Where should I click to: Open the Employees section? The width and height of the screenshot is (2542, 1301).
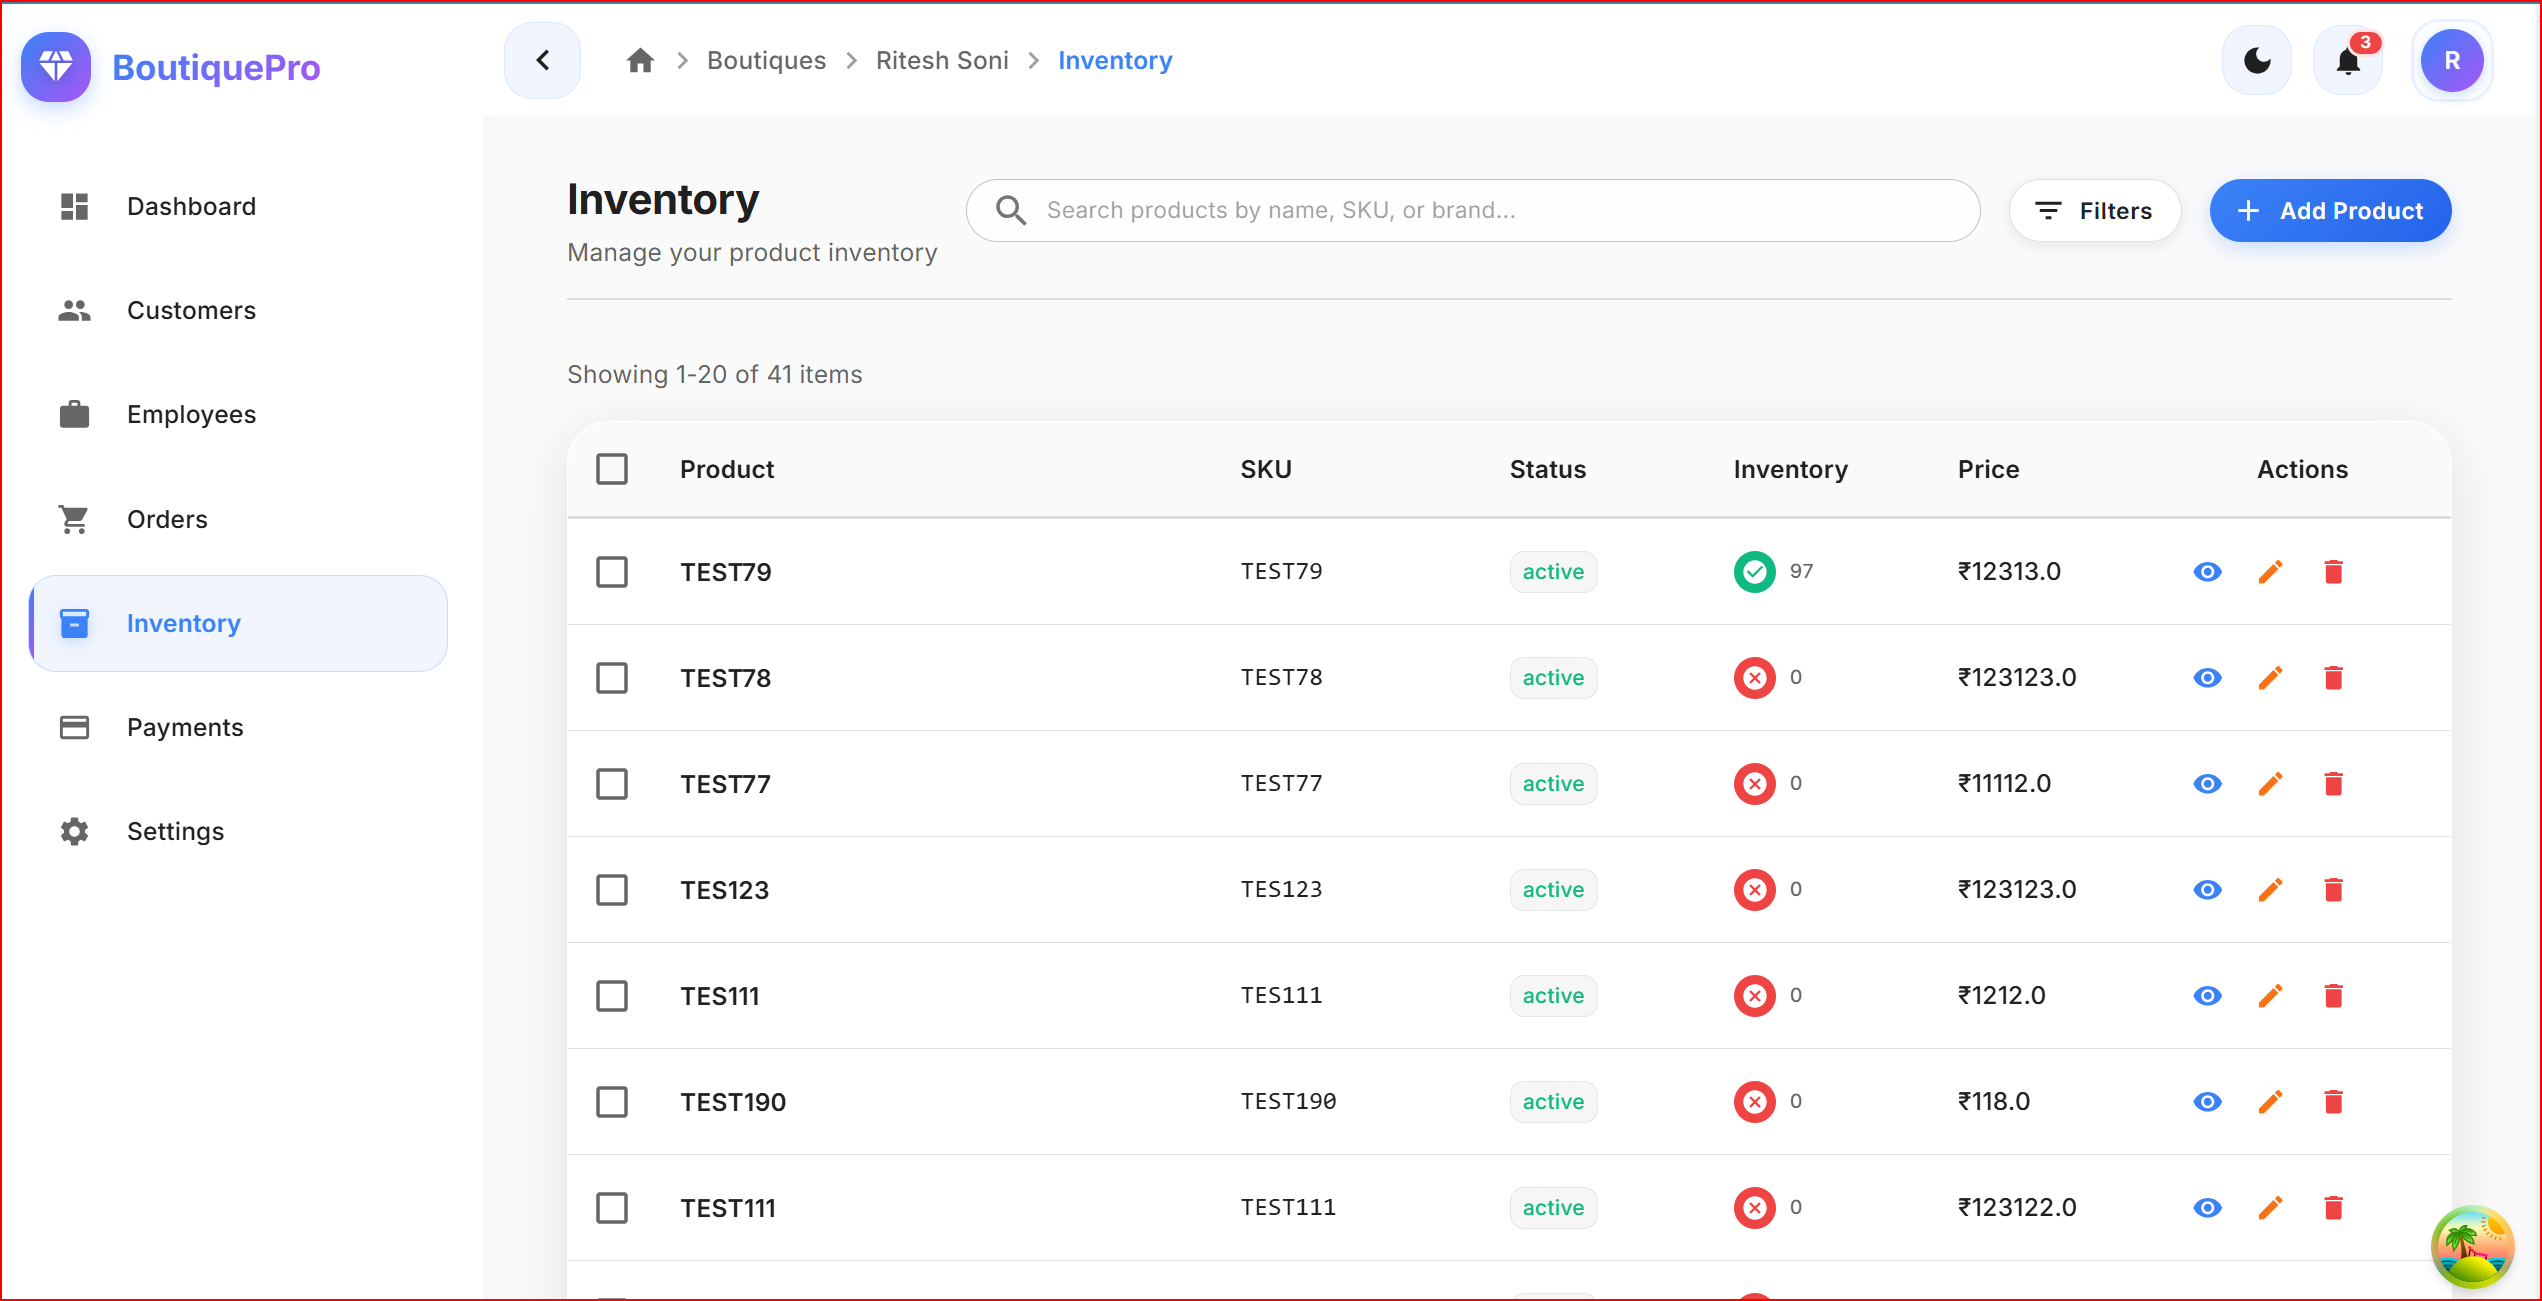191,414
